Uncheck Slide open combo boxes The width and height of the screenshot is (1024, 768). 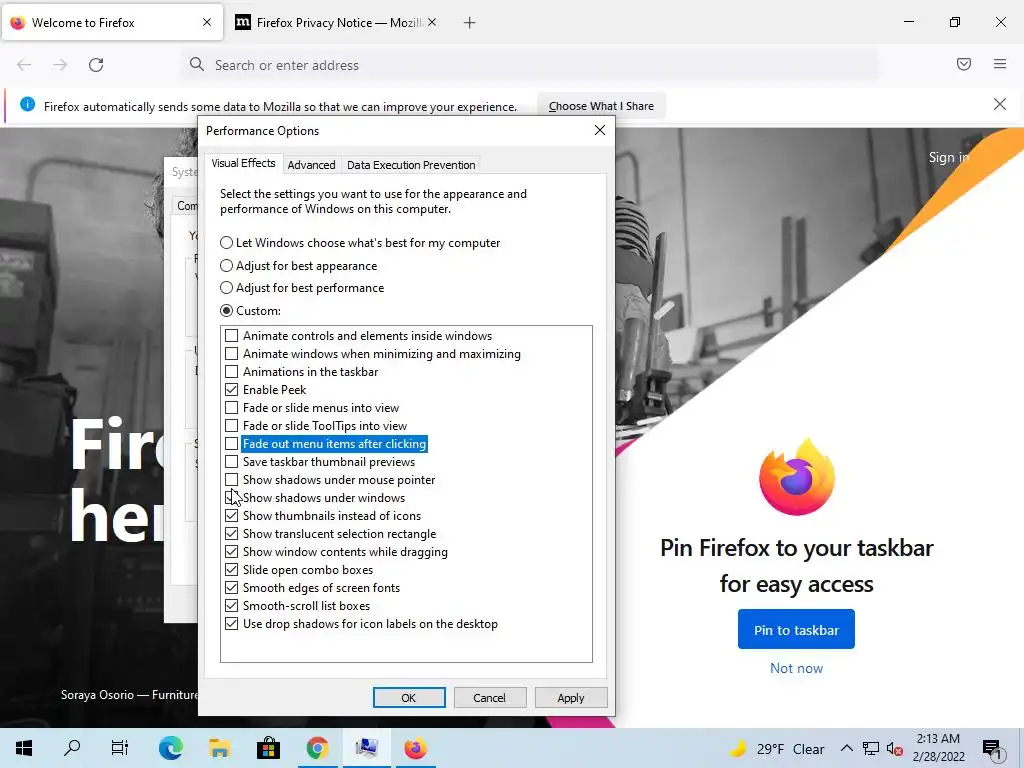click(x=231, y=569)
